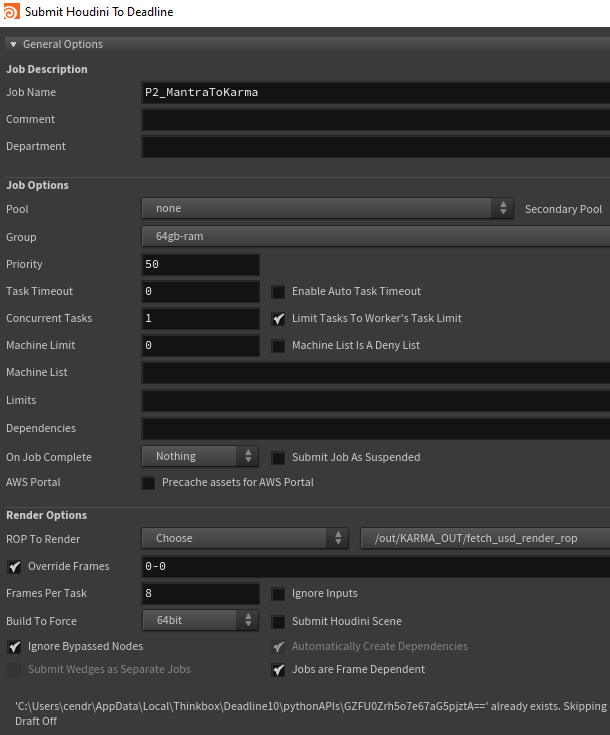Check the Ignore Inputs checkbox
This screenshot has height=735, width=610.
(x=278, y=594)
